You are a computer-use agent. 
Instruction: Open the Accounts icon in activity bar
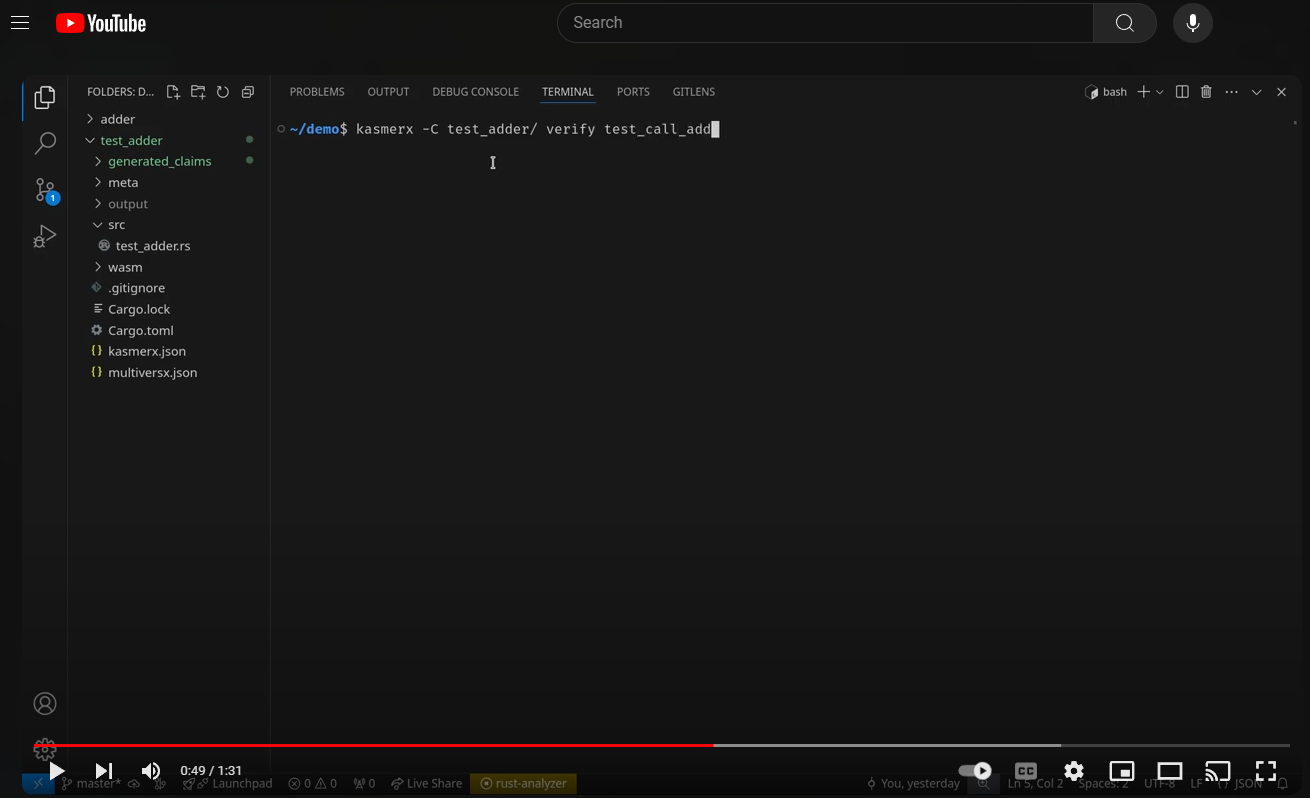pos(45,703)
